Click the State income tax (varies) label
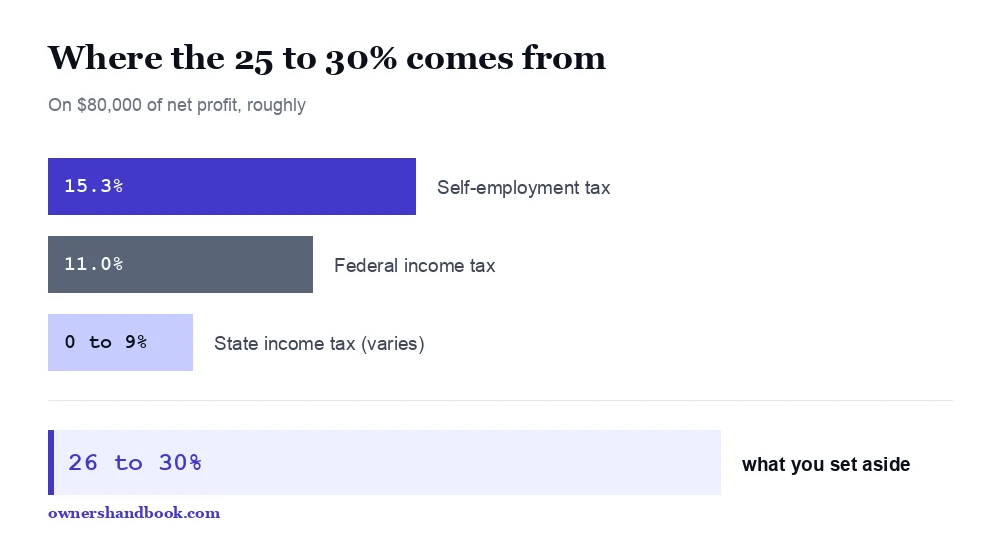The height and width of the screenshot is (548, 1000). pos(319,344)
